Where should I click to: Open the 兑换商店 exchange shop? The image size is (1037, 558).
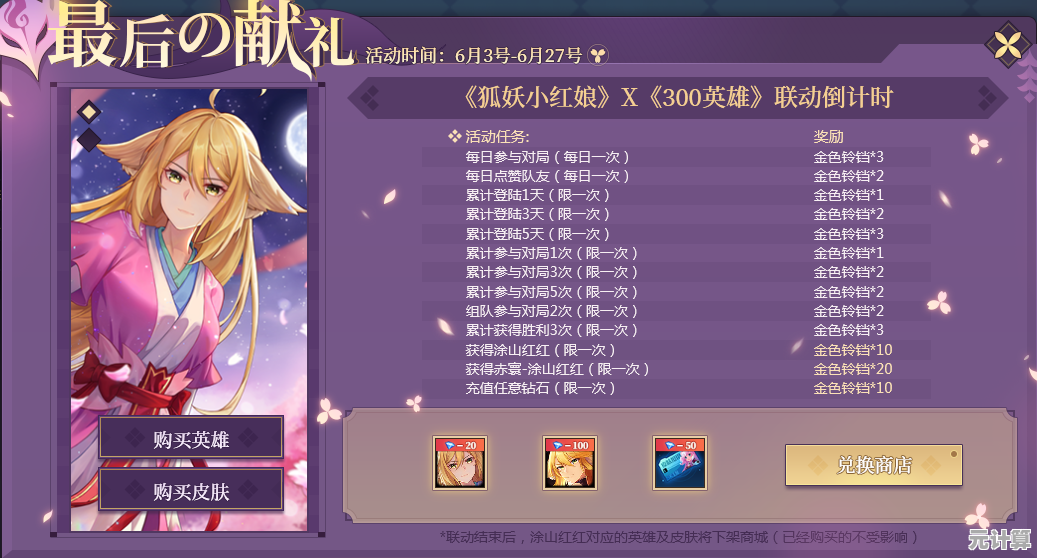point(874,465)
